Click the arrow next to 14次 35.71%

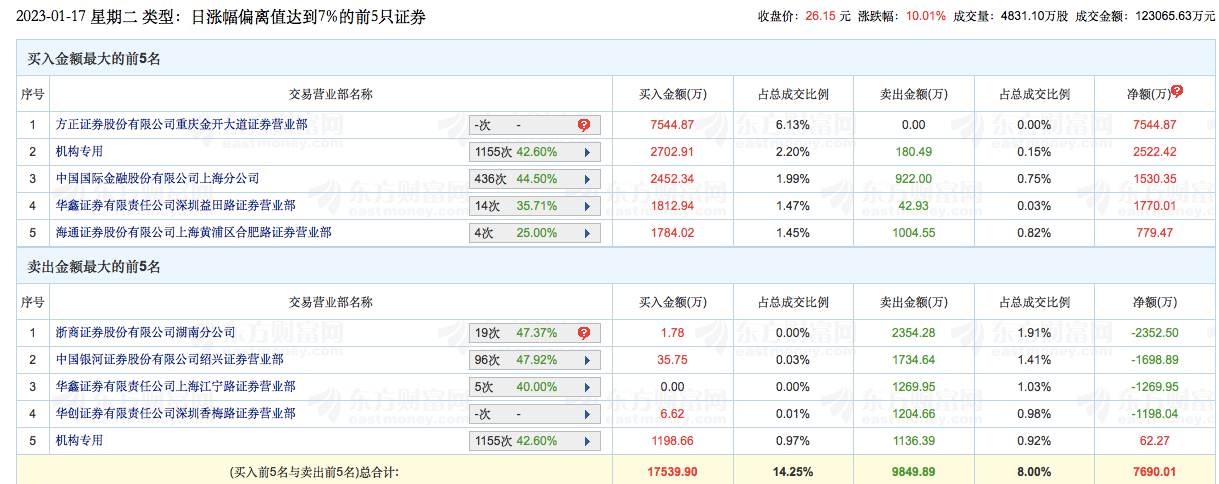coord(586,206)
